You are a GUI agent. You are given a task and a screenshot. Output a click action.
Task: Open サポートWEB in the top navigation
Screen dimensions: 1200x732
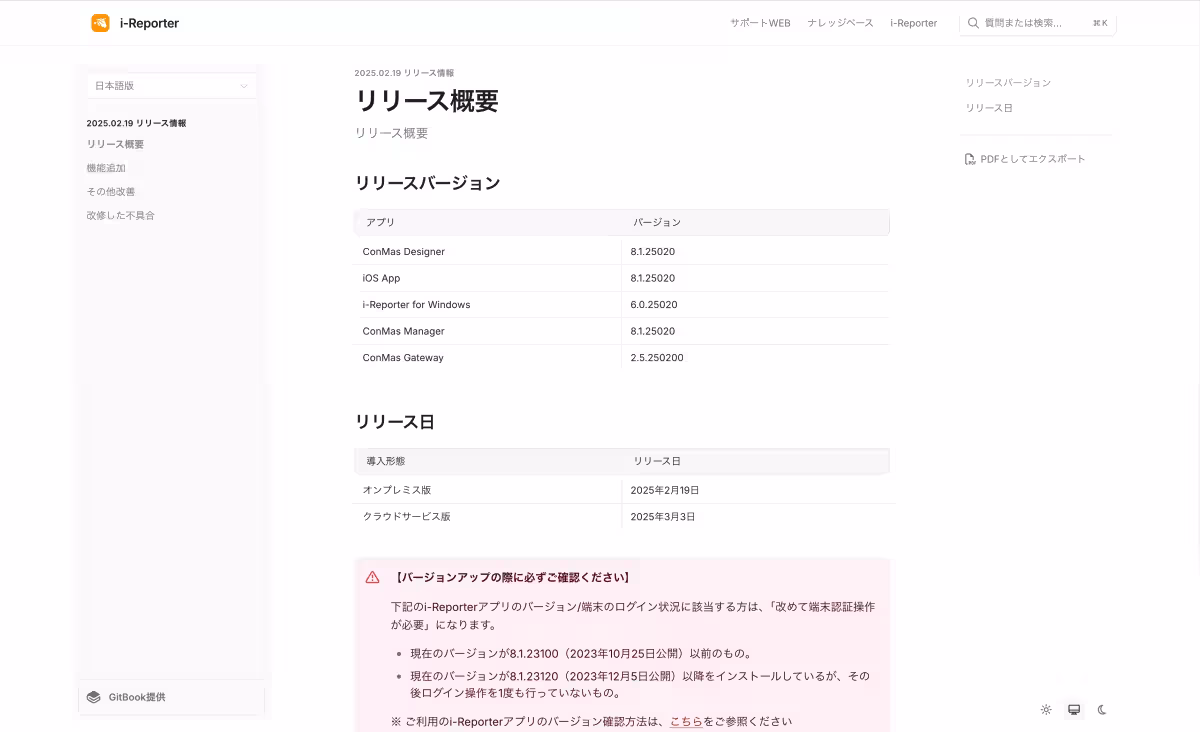(760, 23)
